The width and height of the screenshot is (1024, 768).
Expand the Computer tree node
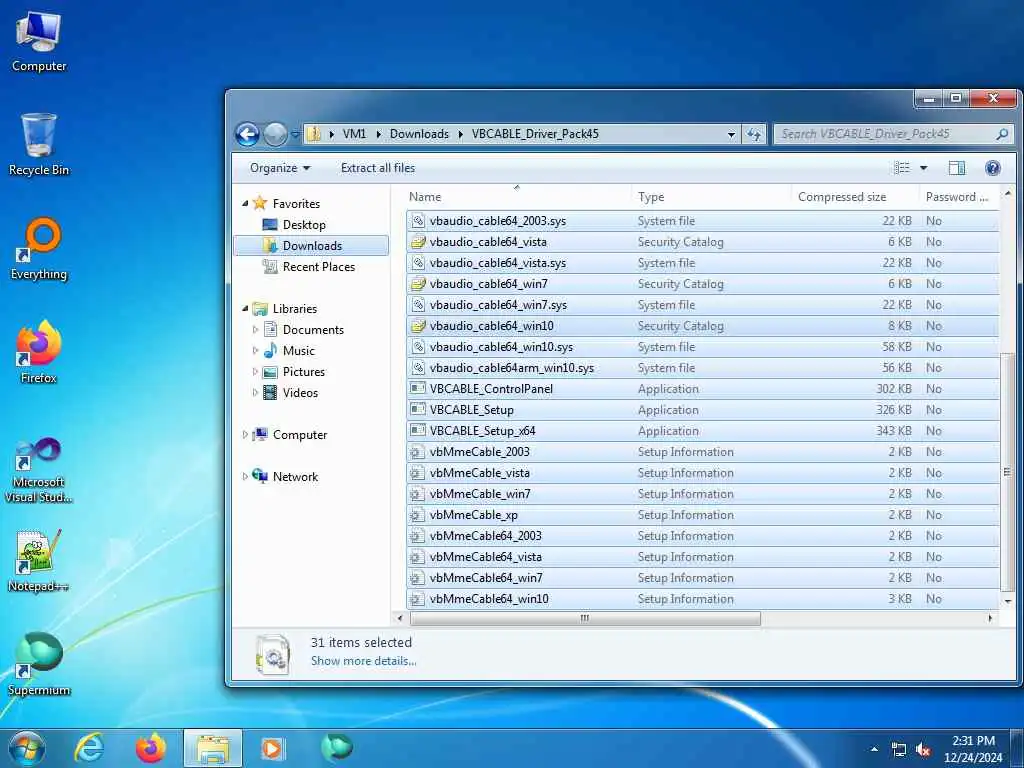tap(246, 435)
